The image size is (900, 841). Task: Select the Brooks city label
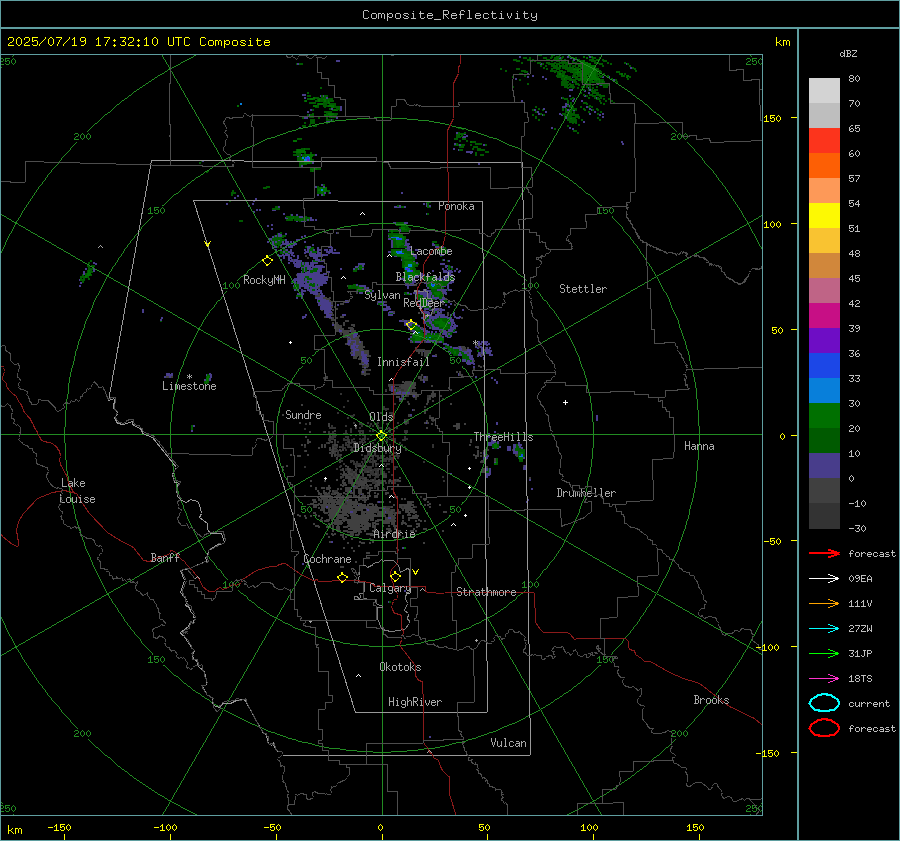pyautogui.click(x=711, y=700)
